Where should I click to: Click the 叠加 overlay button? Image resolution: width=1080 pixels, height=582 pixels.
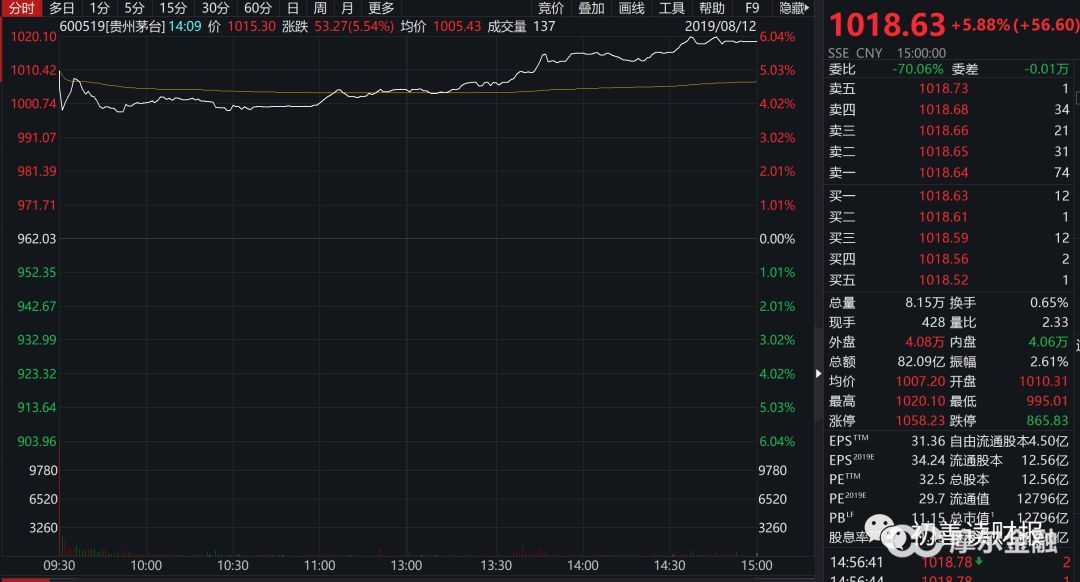point(591,8)
